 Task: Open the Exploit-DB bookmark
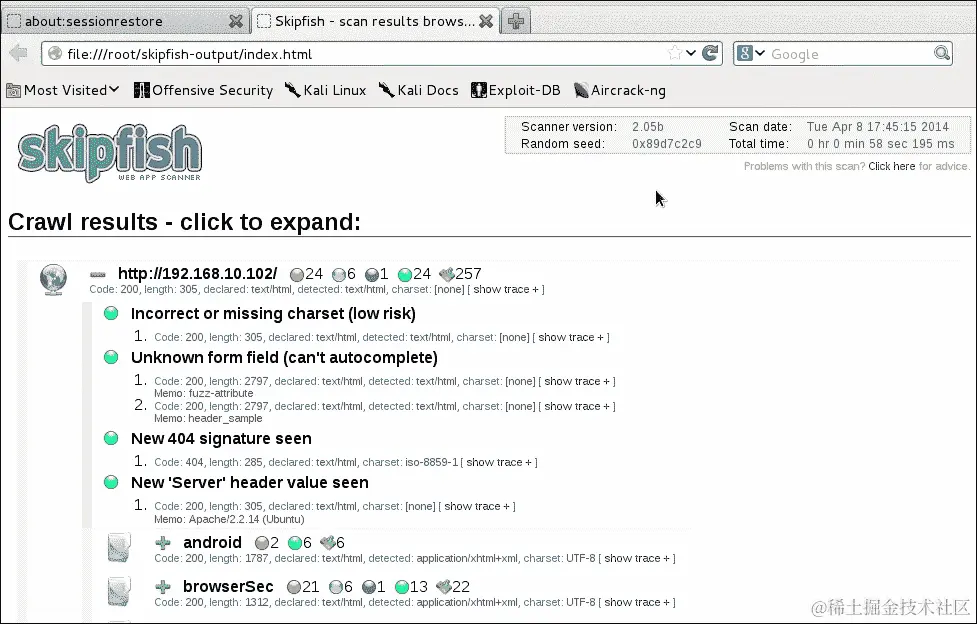(x=516, y=90)
